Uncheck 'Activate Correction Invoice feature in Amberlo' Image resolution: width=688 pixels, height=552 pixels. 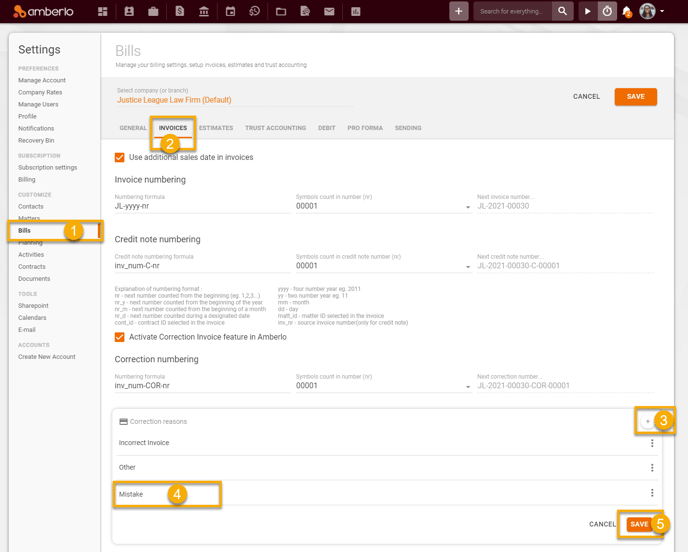point(120,337)
